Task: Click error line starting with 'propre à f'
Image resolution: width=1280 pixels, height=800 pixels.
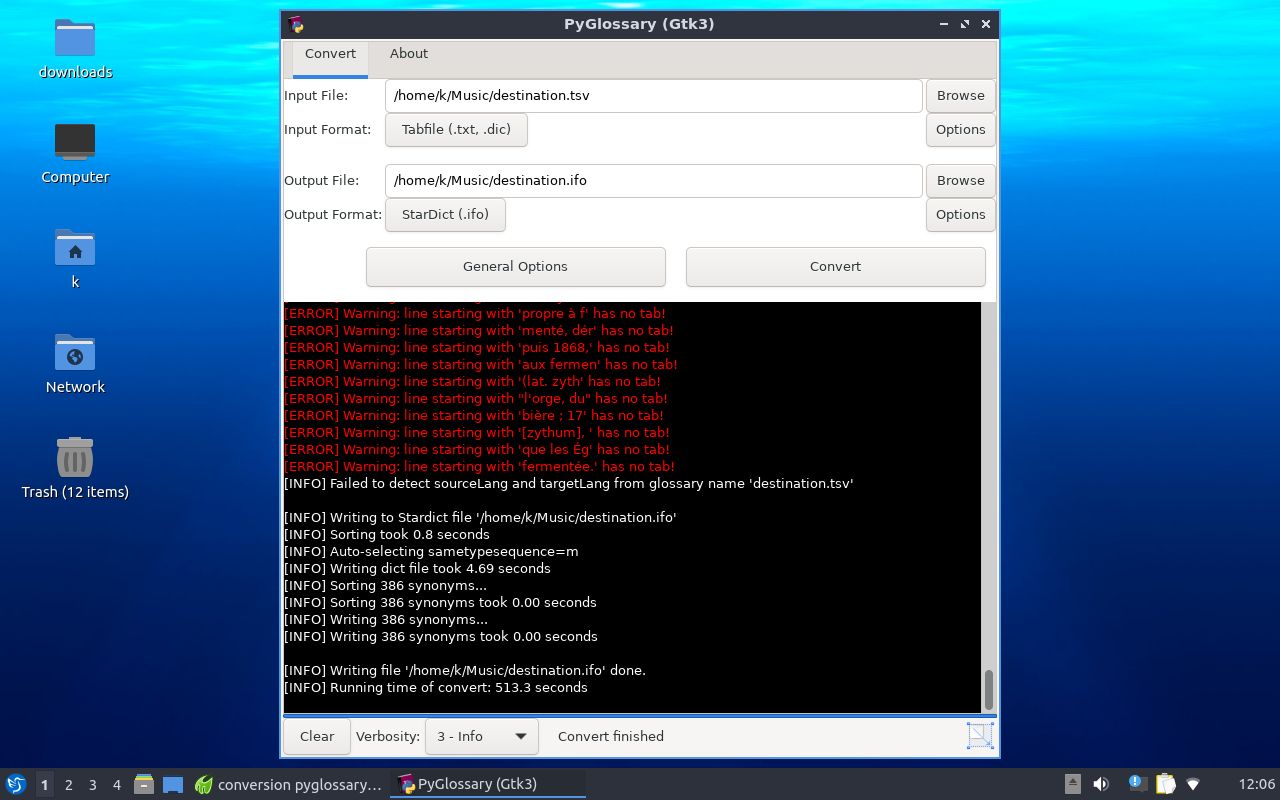Action: tap(475, 314)
